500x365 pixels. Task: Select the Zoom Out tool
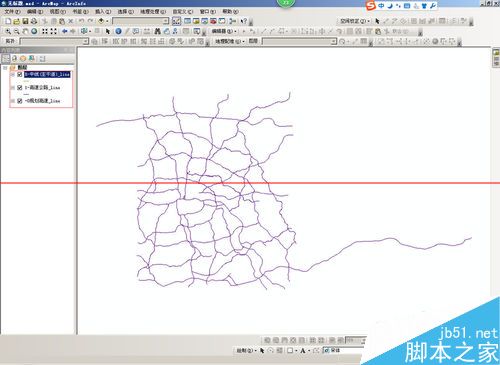(x=16, y=31)
